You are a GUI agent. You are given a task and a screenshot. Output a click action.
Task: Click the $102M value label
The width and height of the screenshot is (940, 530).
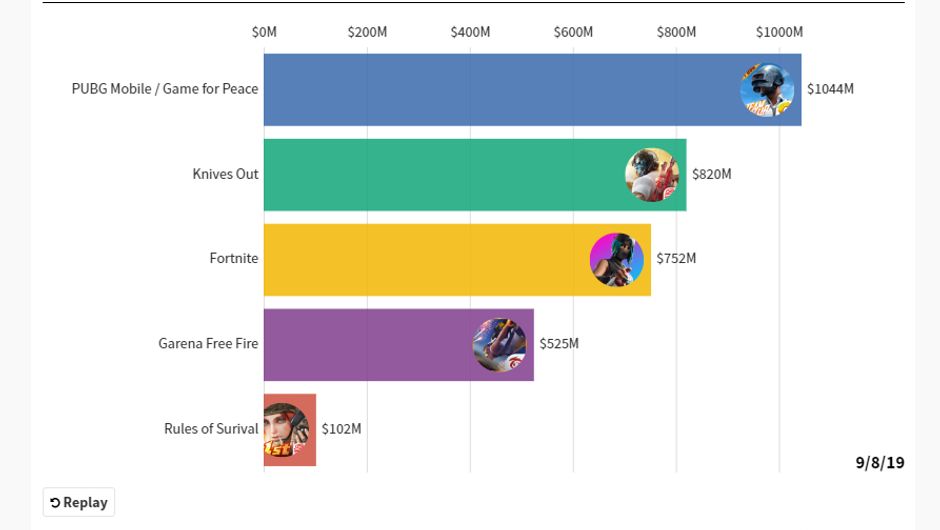pos(341,428)
